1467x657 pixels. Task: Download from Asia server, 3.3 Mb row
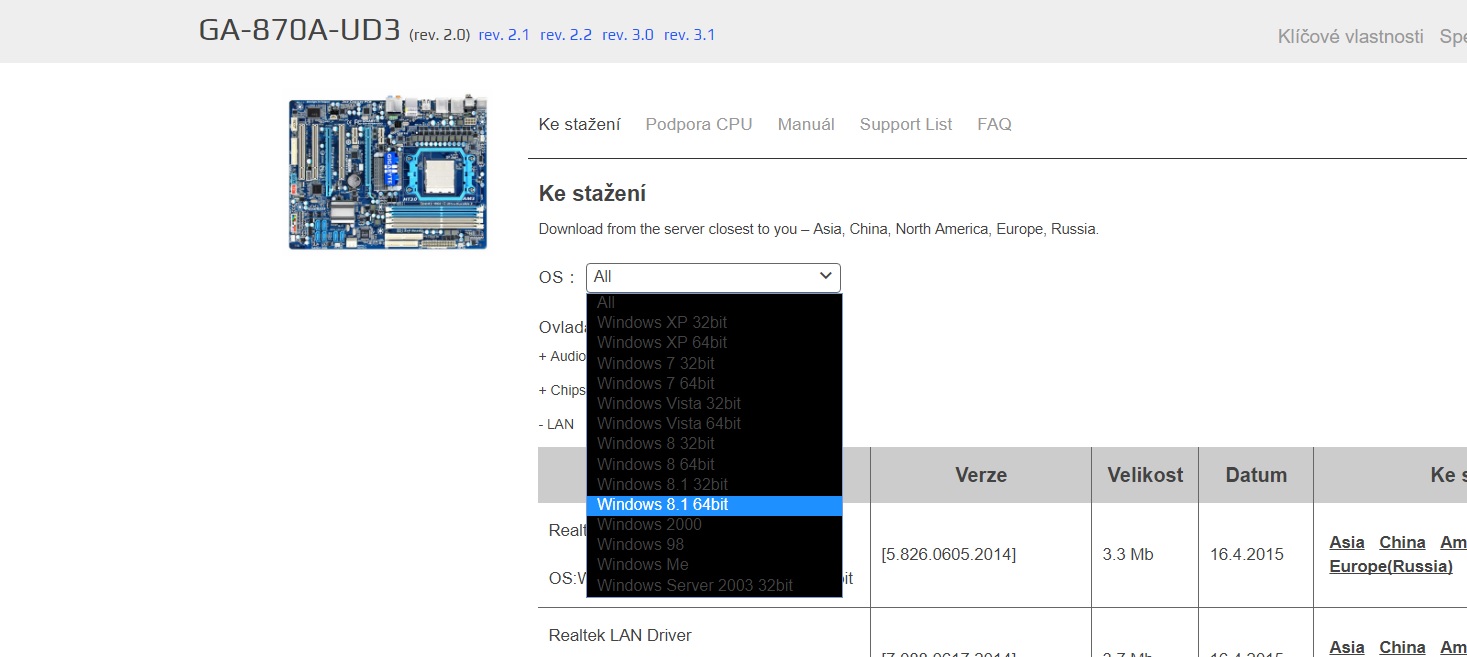[1347, 542]
